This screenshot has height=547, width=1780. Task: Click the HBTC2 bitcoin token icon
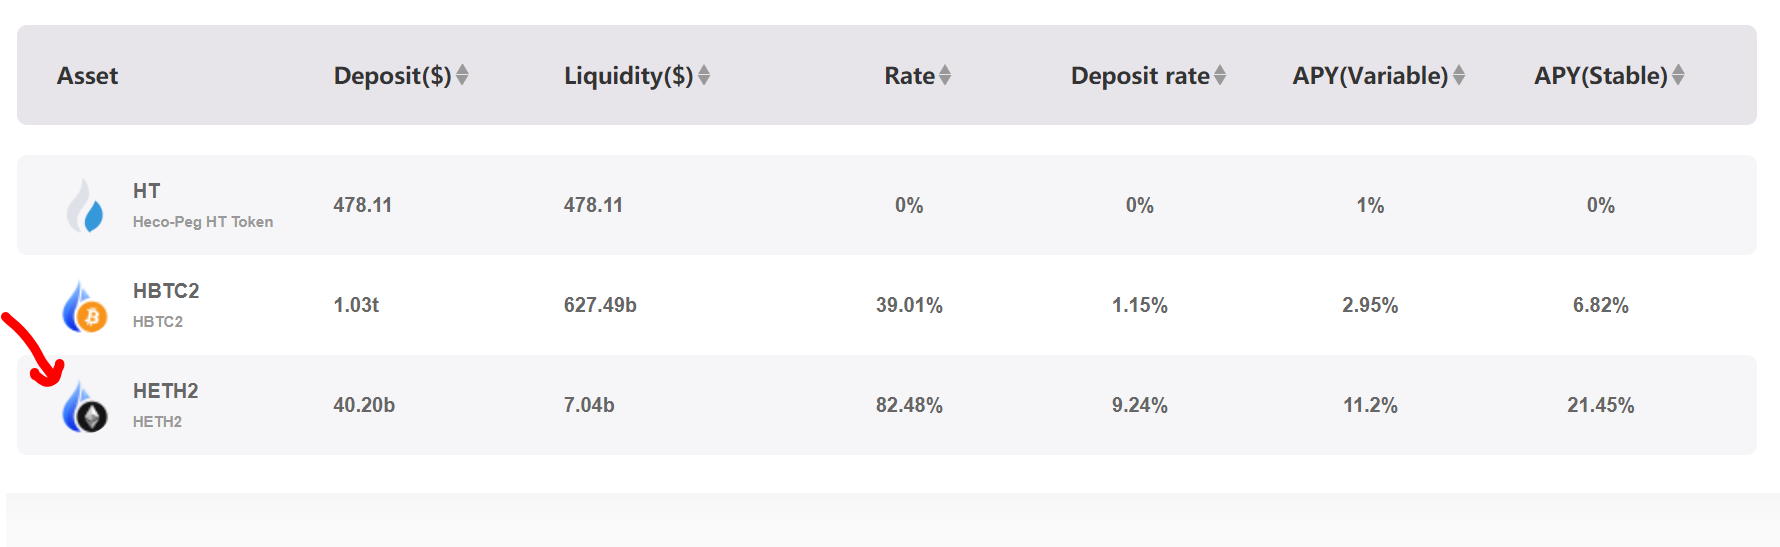(85, 307)
